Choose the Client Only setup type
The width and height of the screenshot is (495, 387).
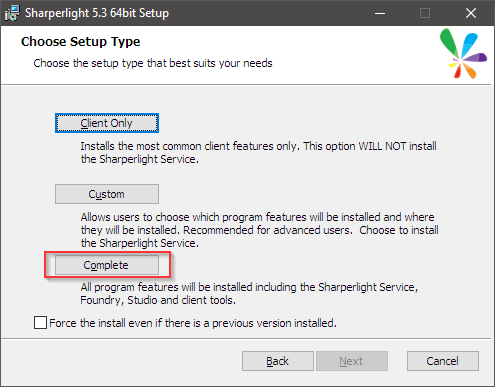[x=107, y=123]
